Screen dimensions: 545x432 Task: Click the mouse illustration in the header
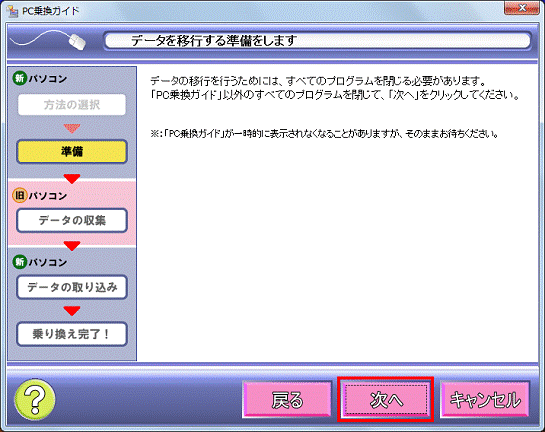pyautogui.click(x=77, y=42)
